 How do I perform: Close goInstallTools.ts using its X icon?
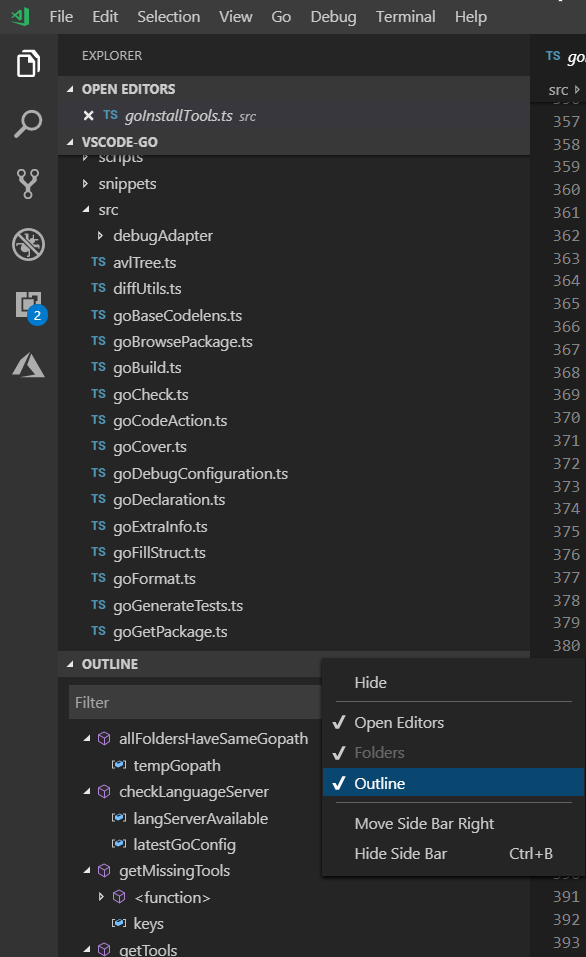click(x=88, y=115)
